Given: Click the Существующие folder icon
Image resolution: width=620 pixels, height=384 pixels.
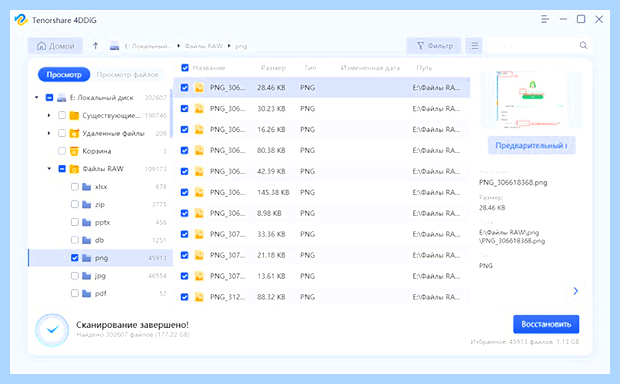Looking at the screenshot, I should coord(74,115).
